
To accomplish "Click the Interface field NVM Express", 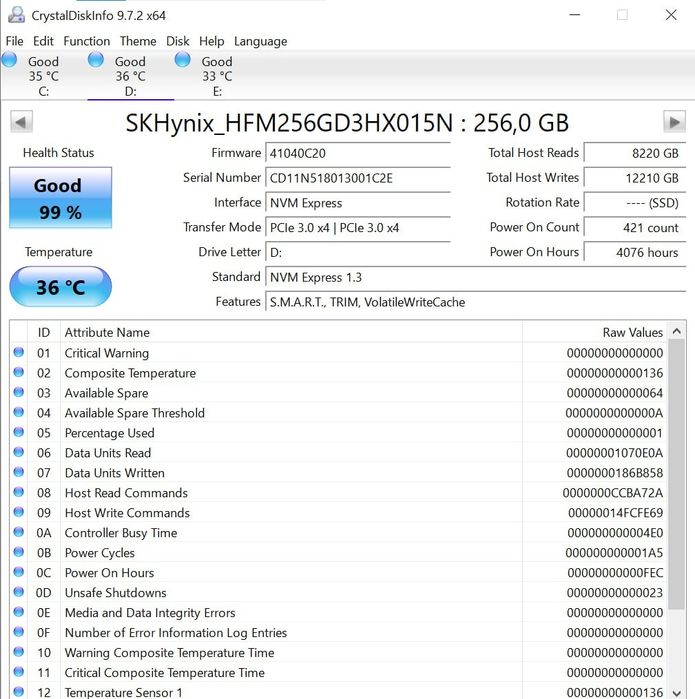I will pyautogui.click(x=358, y=203).
